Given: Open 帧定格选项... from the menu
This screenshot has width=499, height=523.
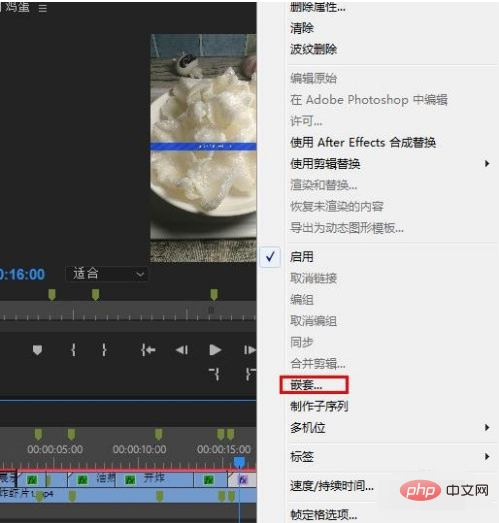Looking at the screenshot, I should click(x=324, y=515).
